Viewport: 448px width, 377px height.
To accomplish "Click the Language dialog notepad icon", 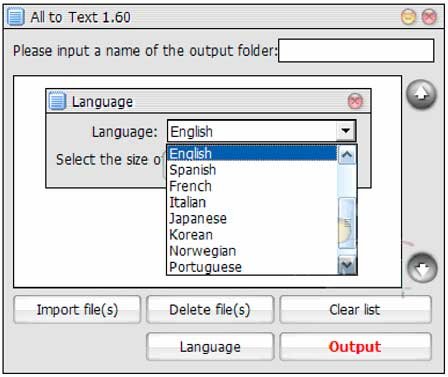I will (57, 101).
